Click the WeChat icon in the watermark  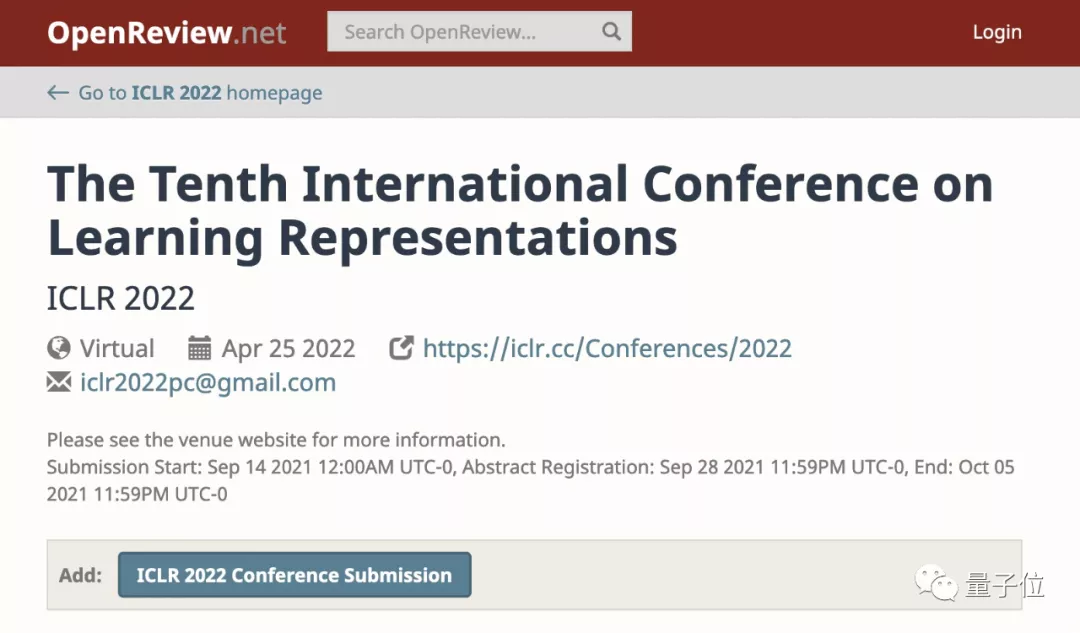click(935, 583)
